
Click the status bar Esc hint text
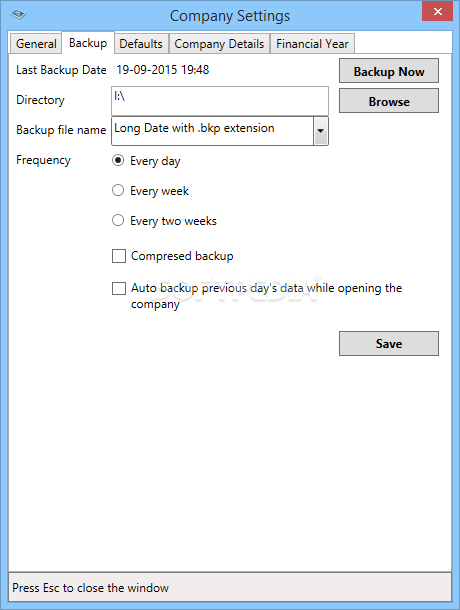coord(90,587)
